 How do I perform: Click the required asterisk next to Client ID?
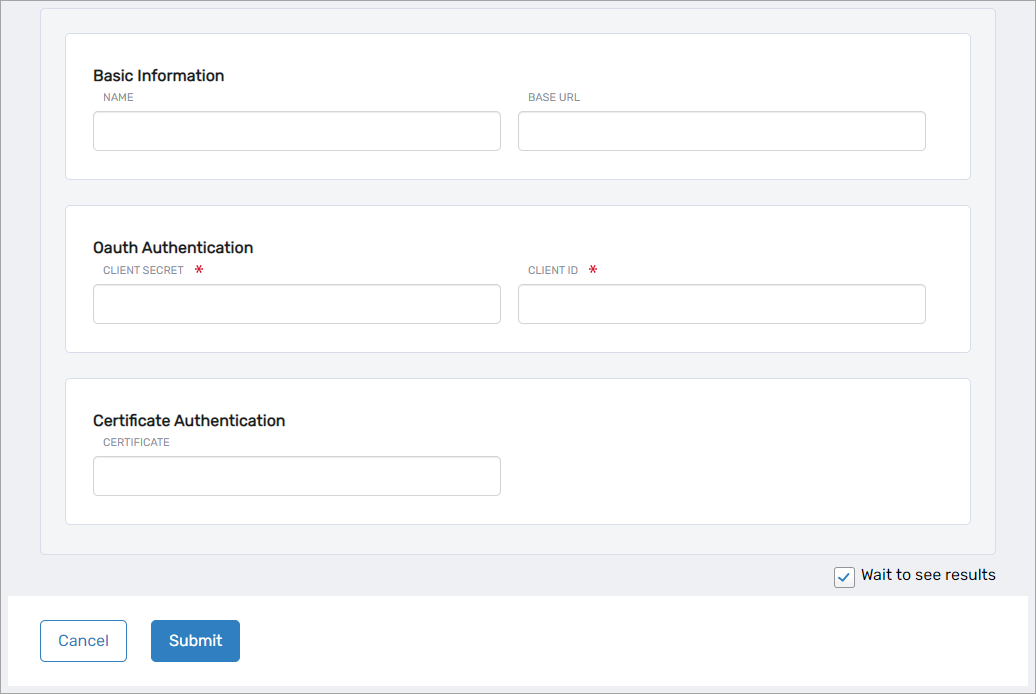pos(592,270)
